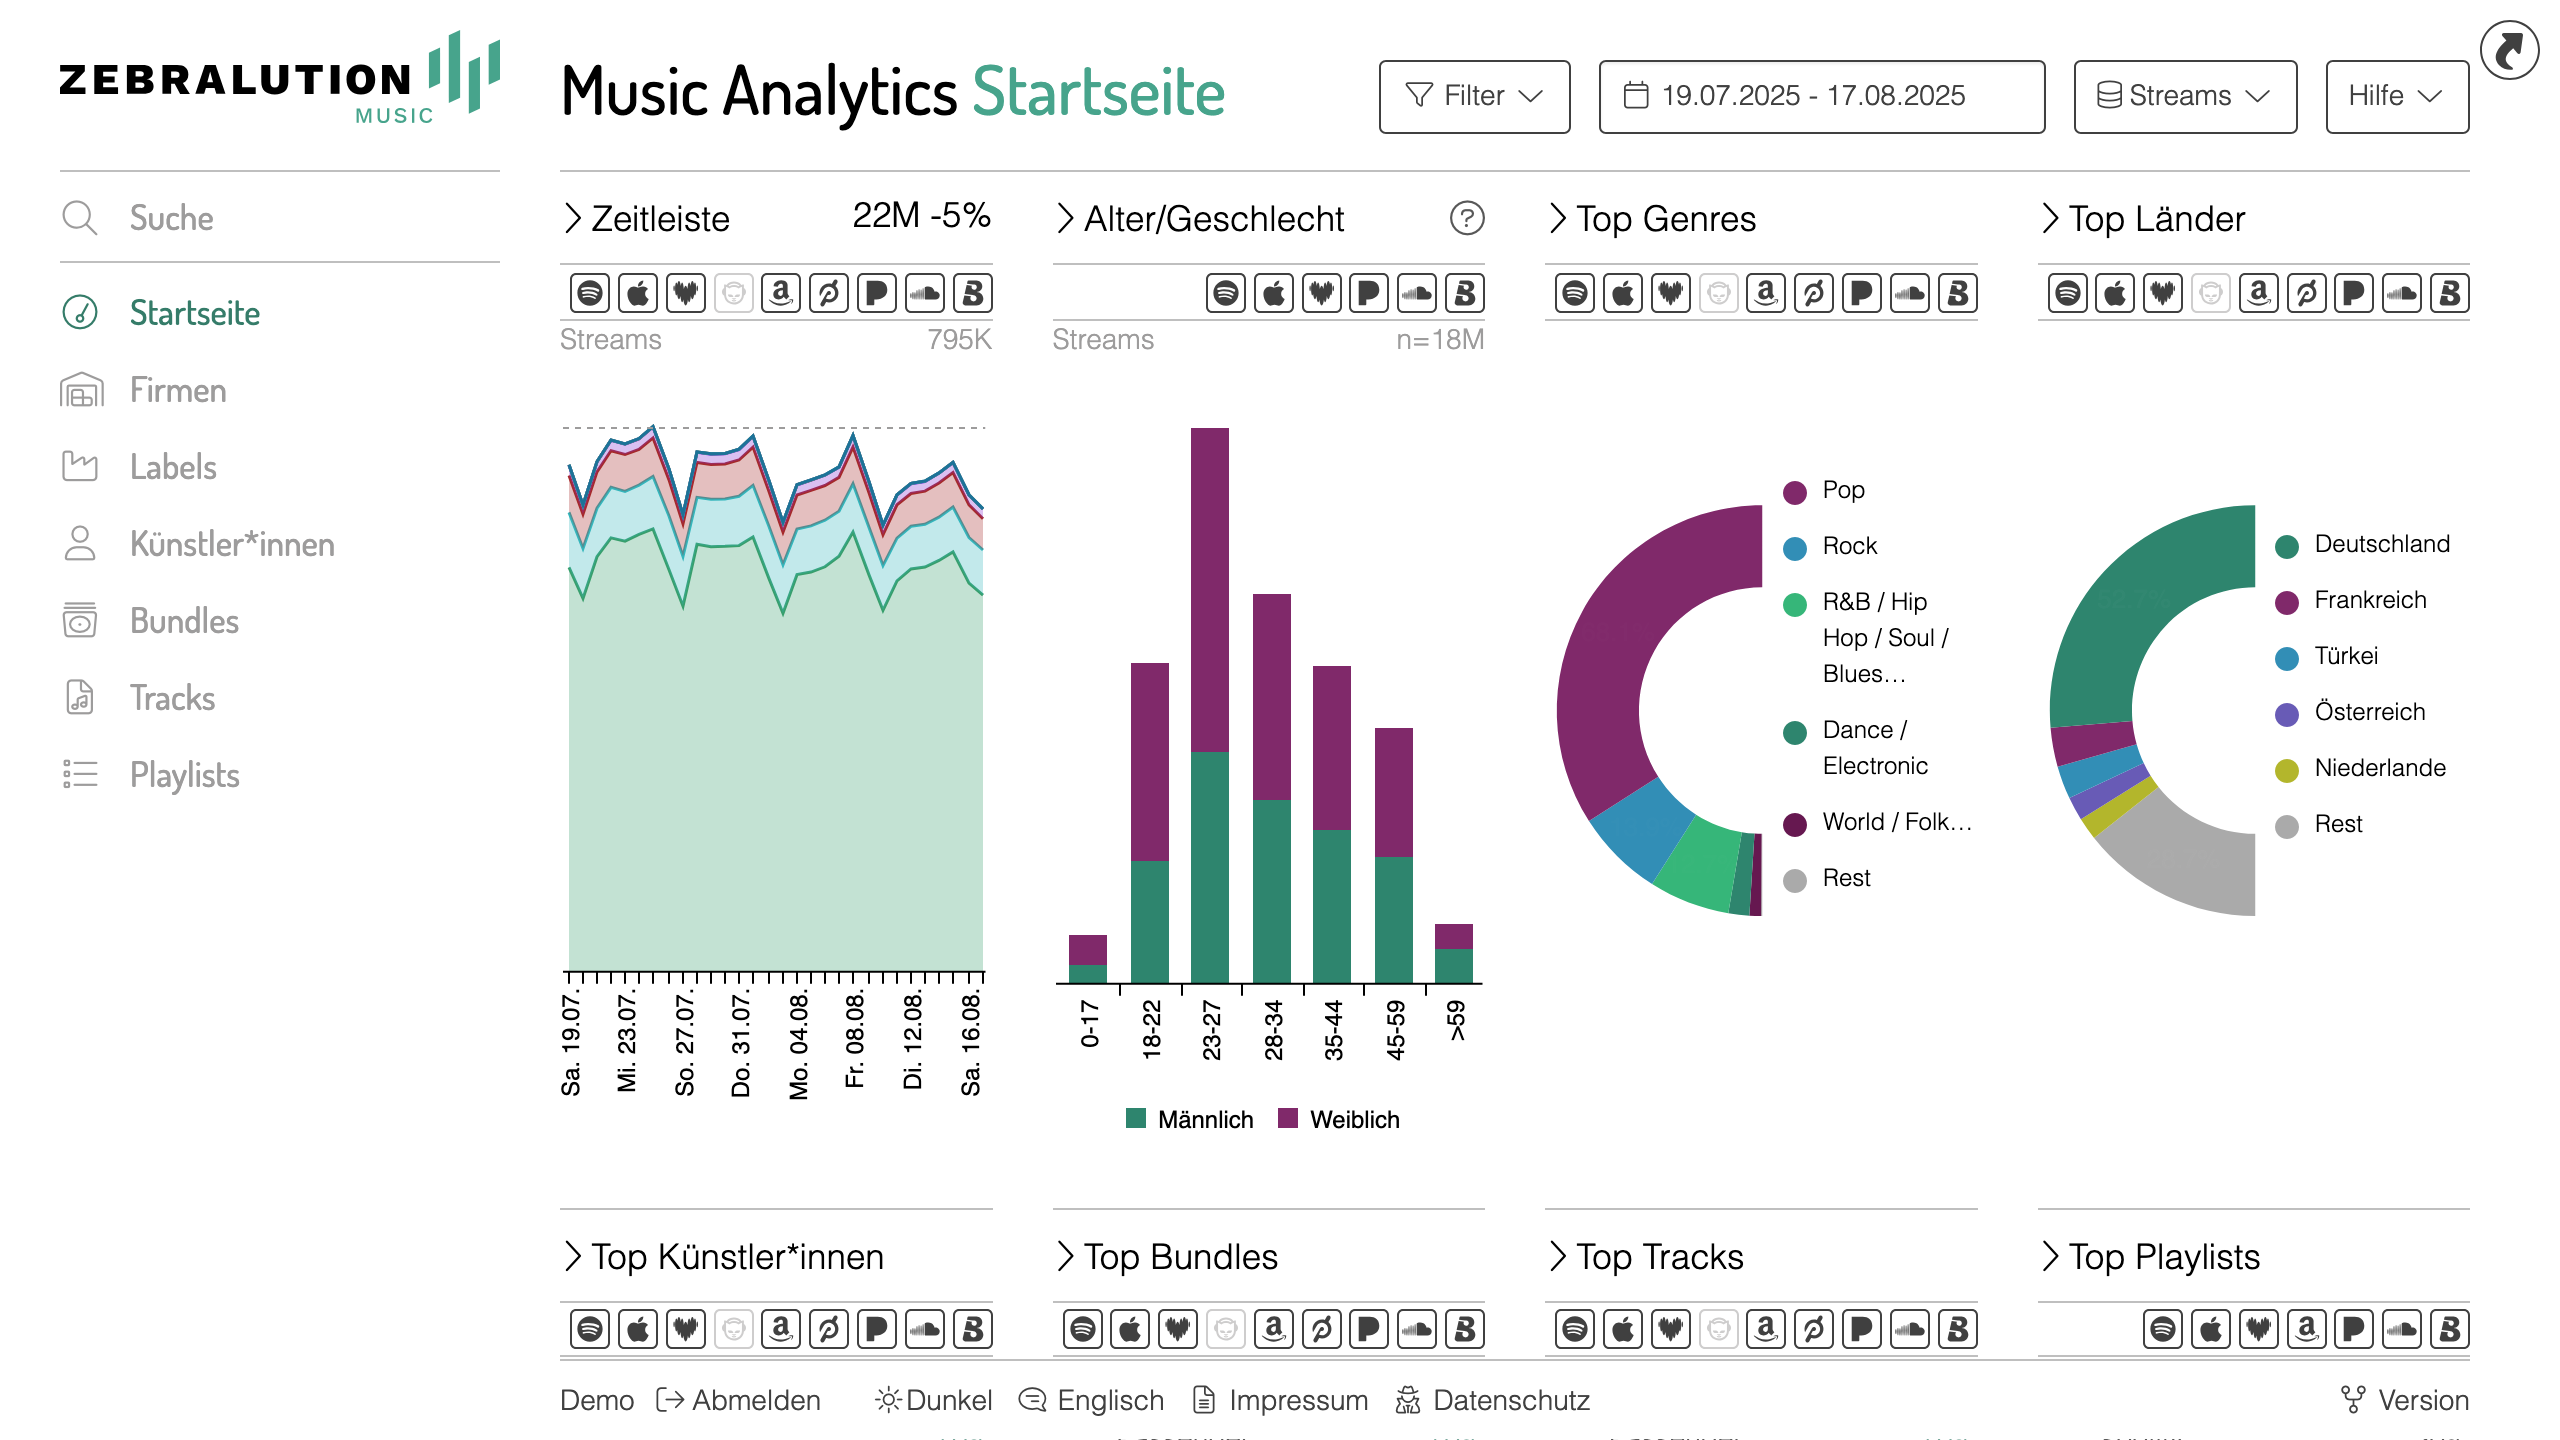This screenshot has height=1440, width=2560.
Task: Click Peloton icon in Zeitleiste panel
Action: pos(829,293)
